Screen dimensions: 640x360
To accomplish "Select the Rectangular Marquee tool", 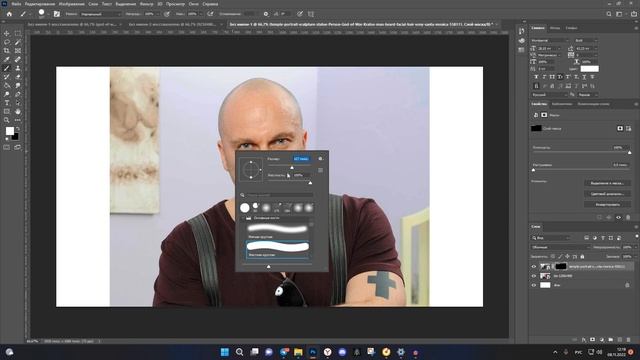I will click(18, 33).
